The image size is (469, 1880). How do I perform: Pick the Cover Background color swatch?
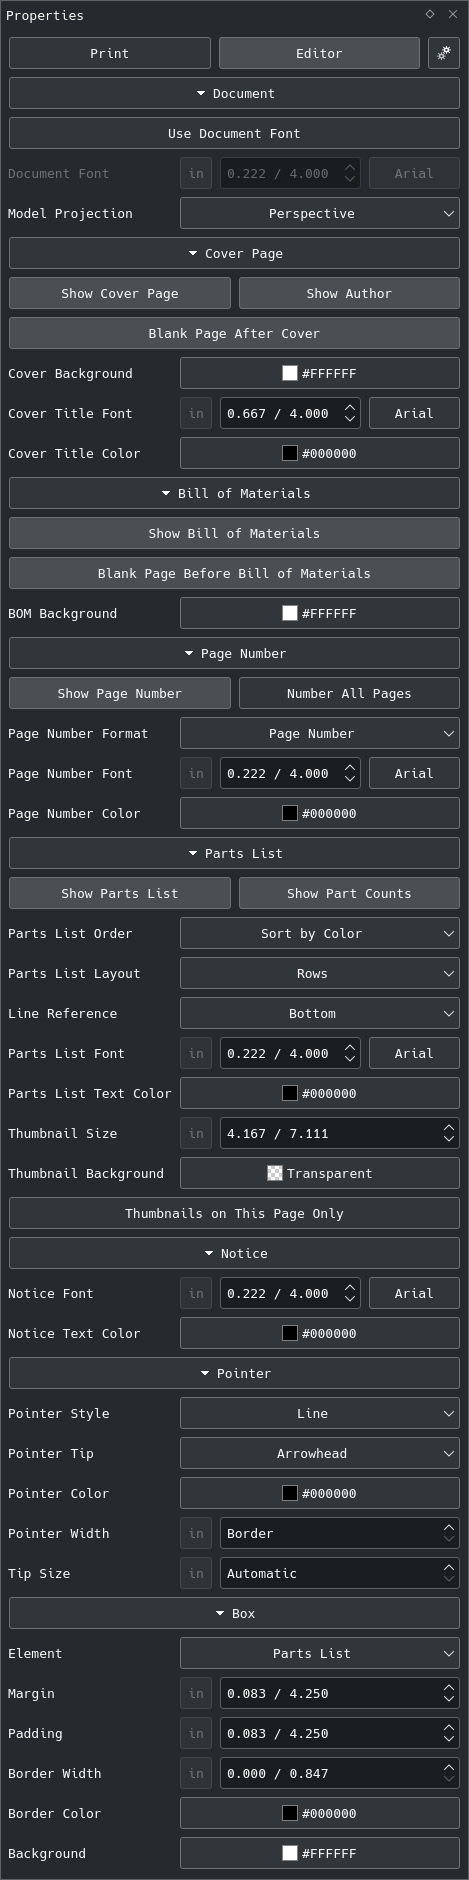click(x=320, y=373)
